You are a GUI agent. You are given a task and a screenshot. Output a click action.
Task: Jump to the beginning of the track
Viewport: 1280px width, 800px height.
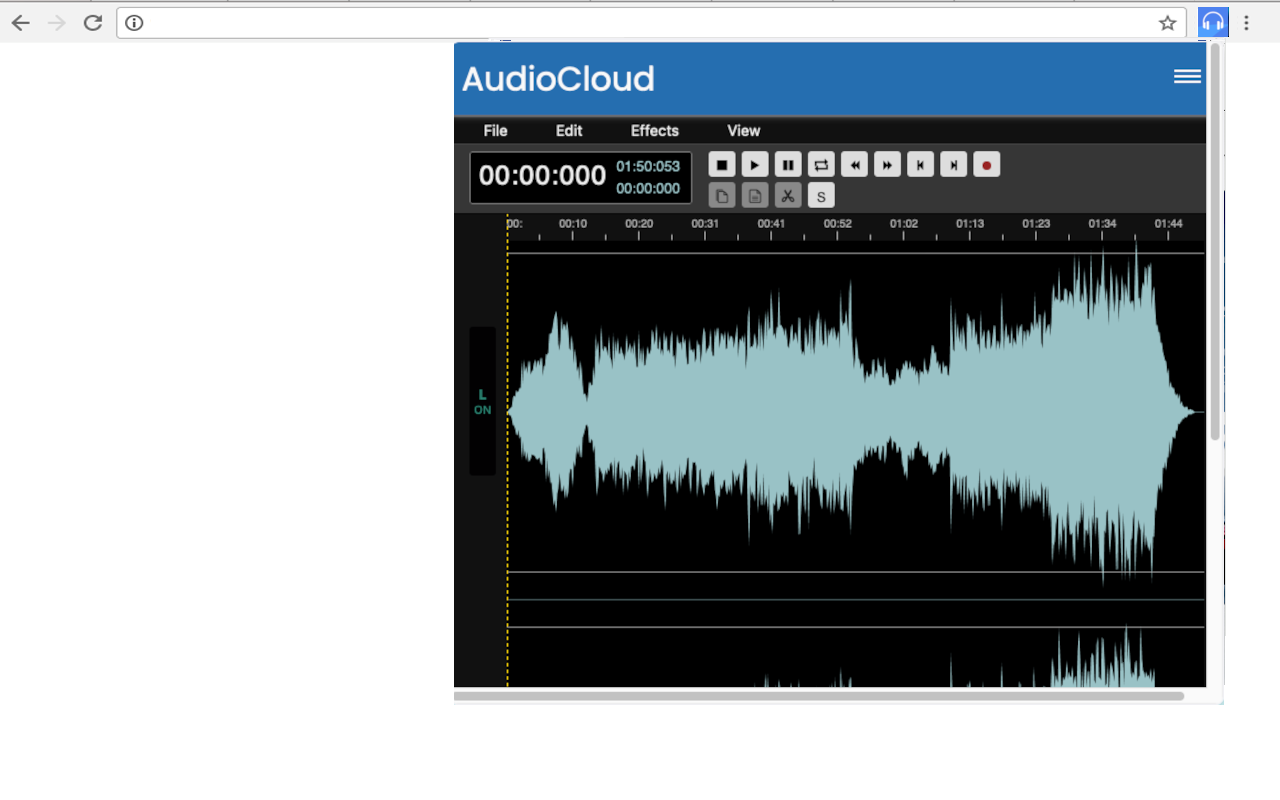919,164
